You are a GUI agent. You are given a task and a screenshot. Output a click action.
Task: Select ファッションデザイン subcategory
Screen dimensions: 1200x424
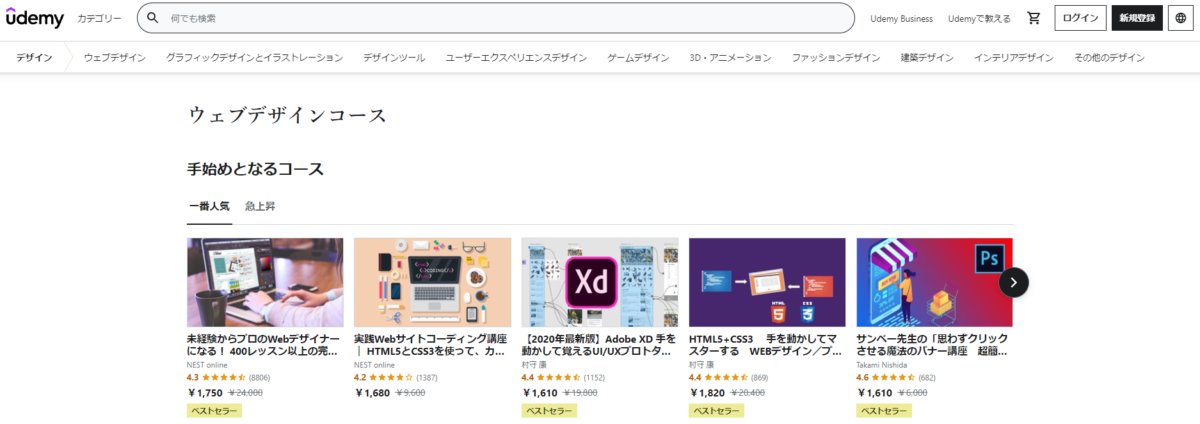pos(836,58)
